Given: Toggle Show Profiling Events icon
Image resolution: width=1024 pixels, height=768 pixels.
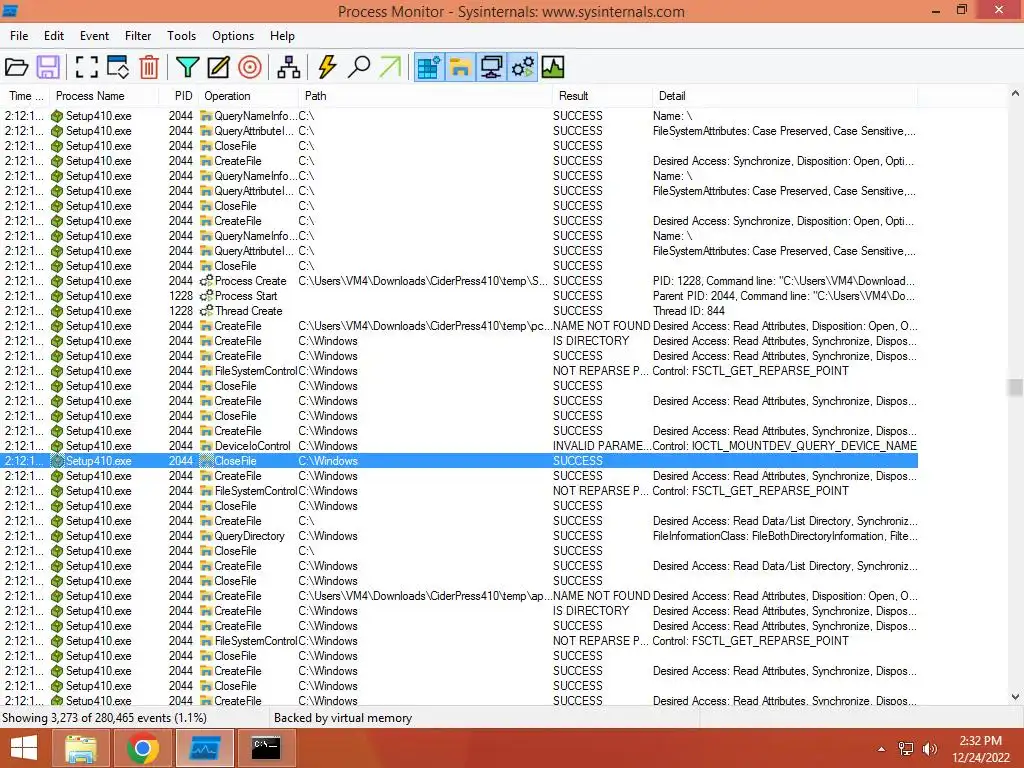Looking at the screenshot, I should tap(553, 67).
